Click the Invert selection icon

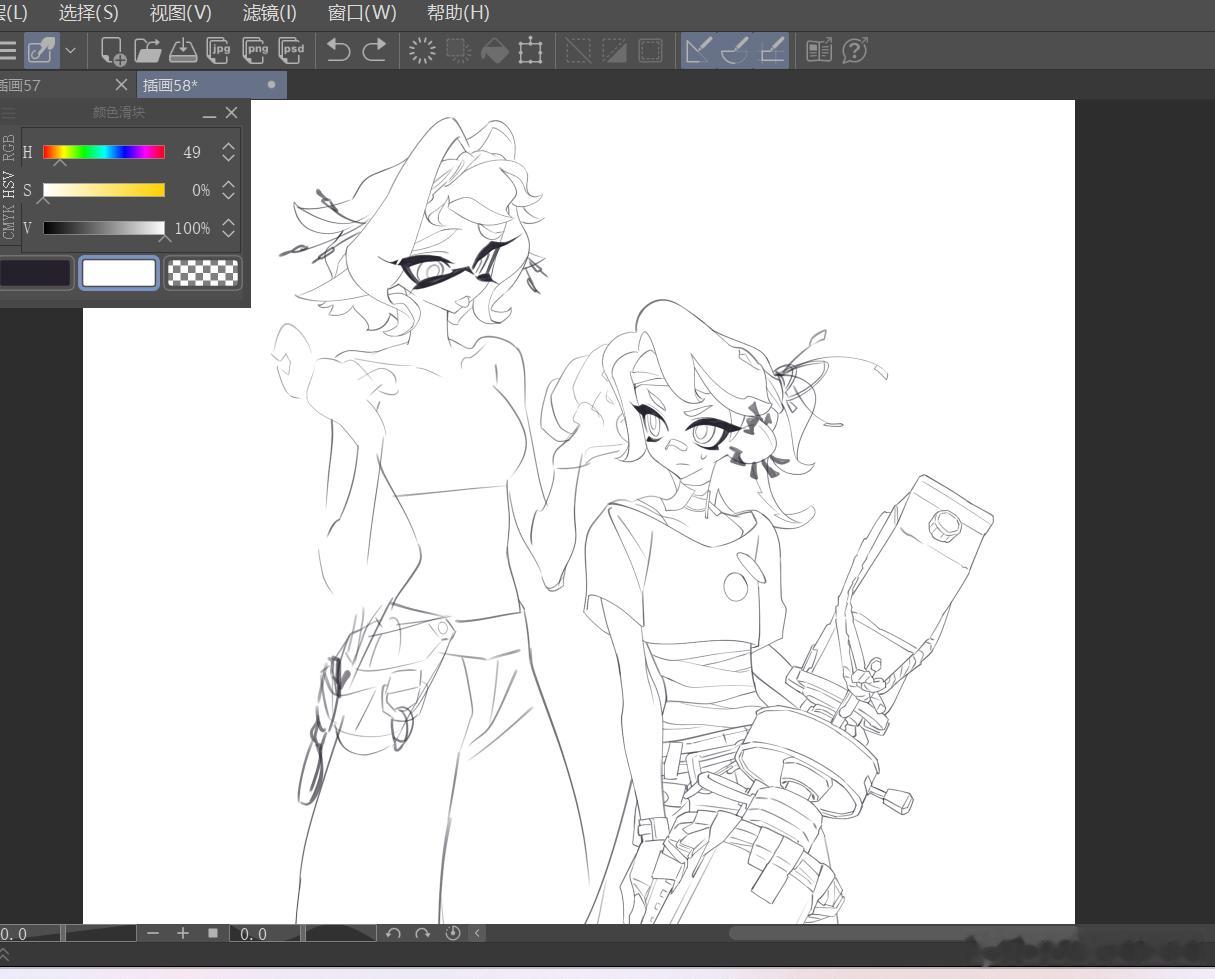(x=615, y=50)
